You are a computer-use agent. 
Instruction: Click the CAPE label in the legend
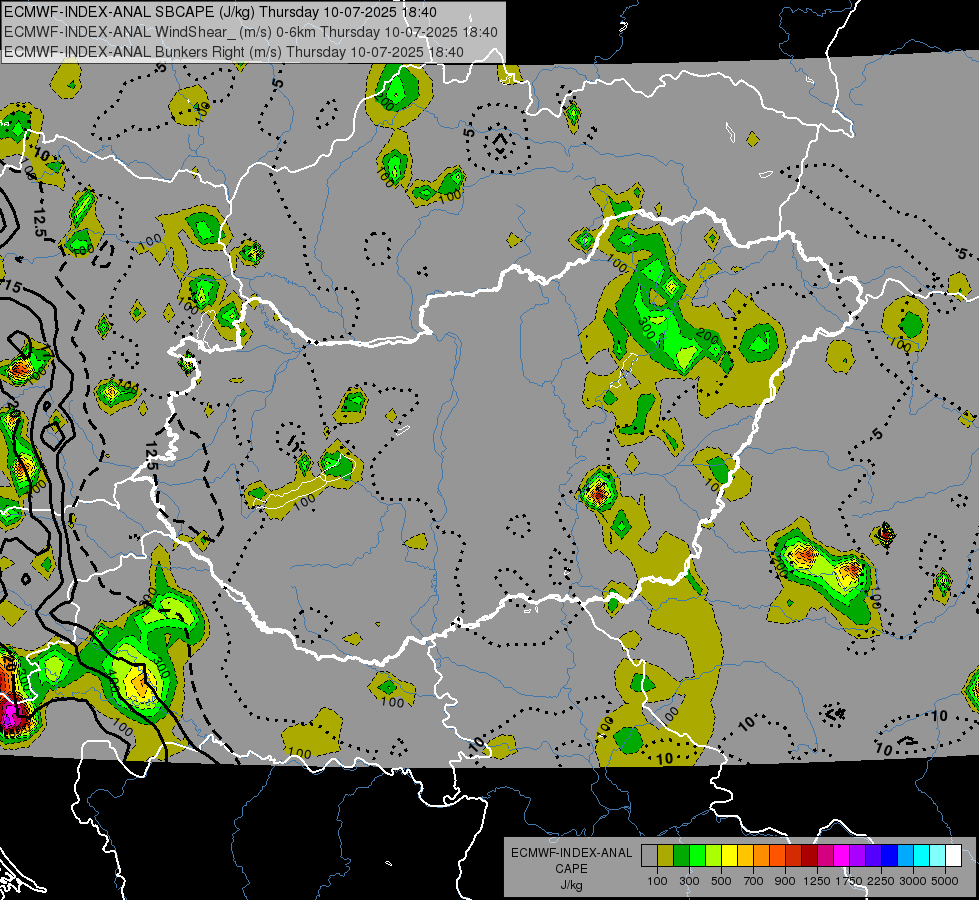(571, 869)
